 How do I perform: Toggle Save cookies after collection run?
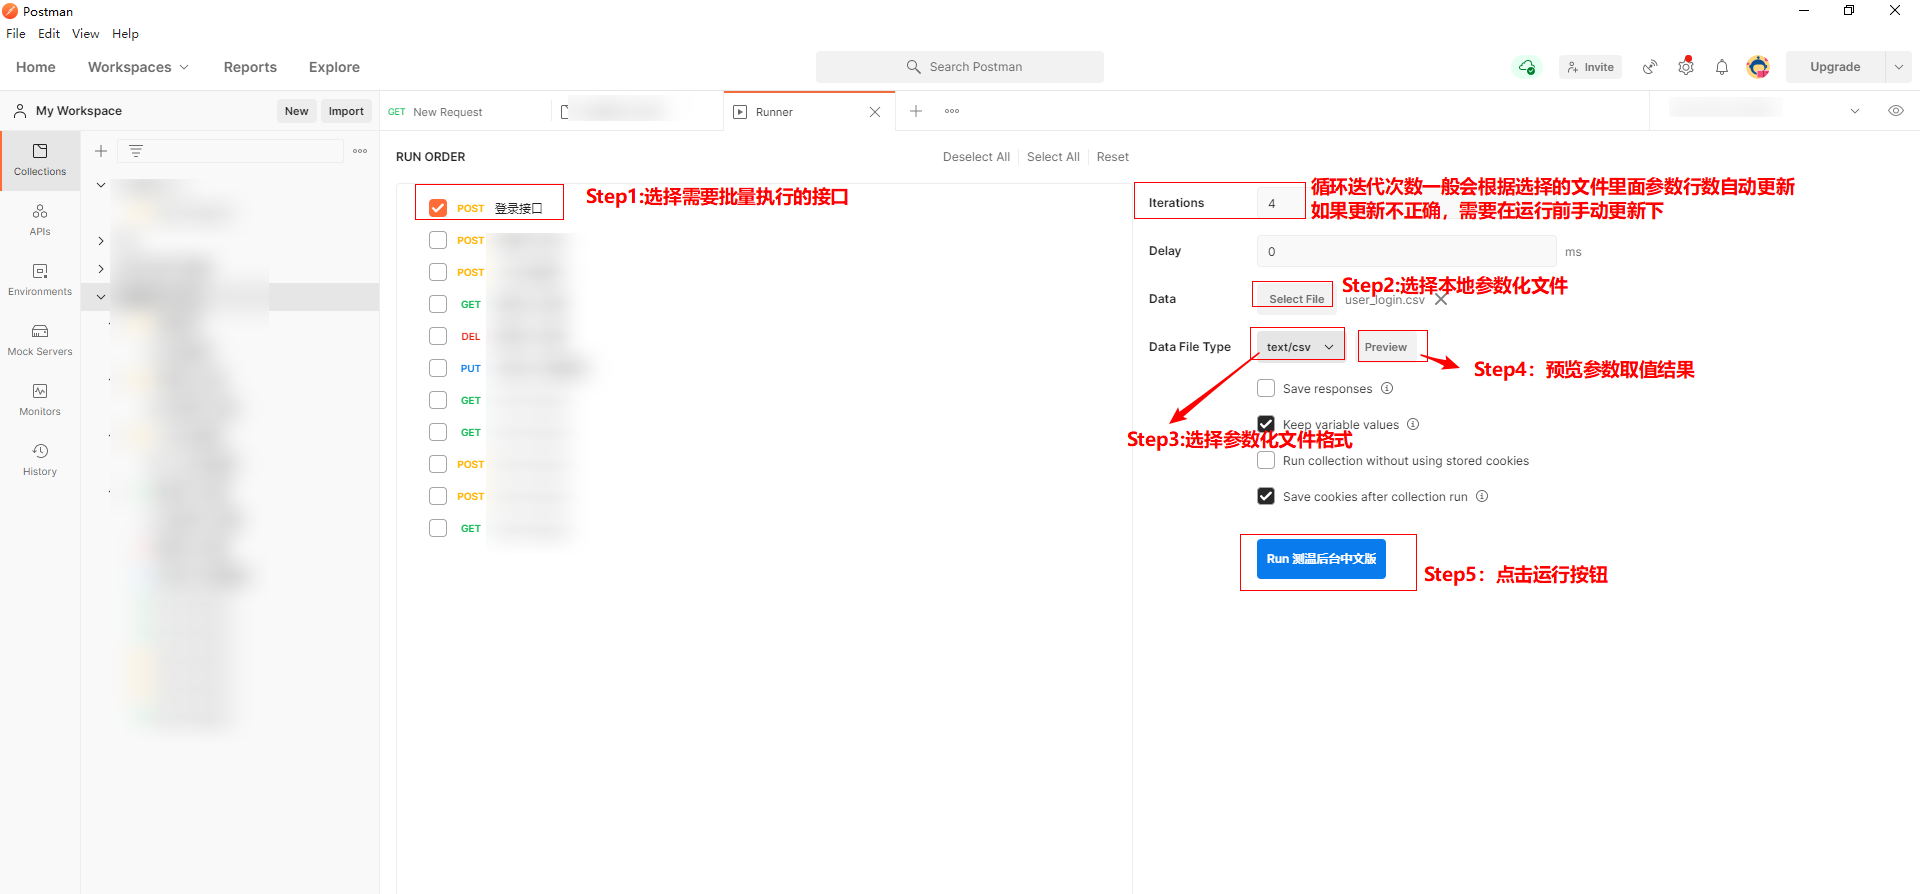coord(1266,496)
